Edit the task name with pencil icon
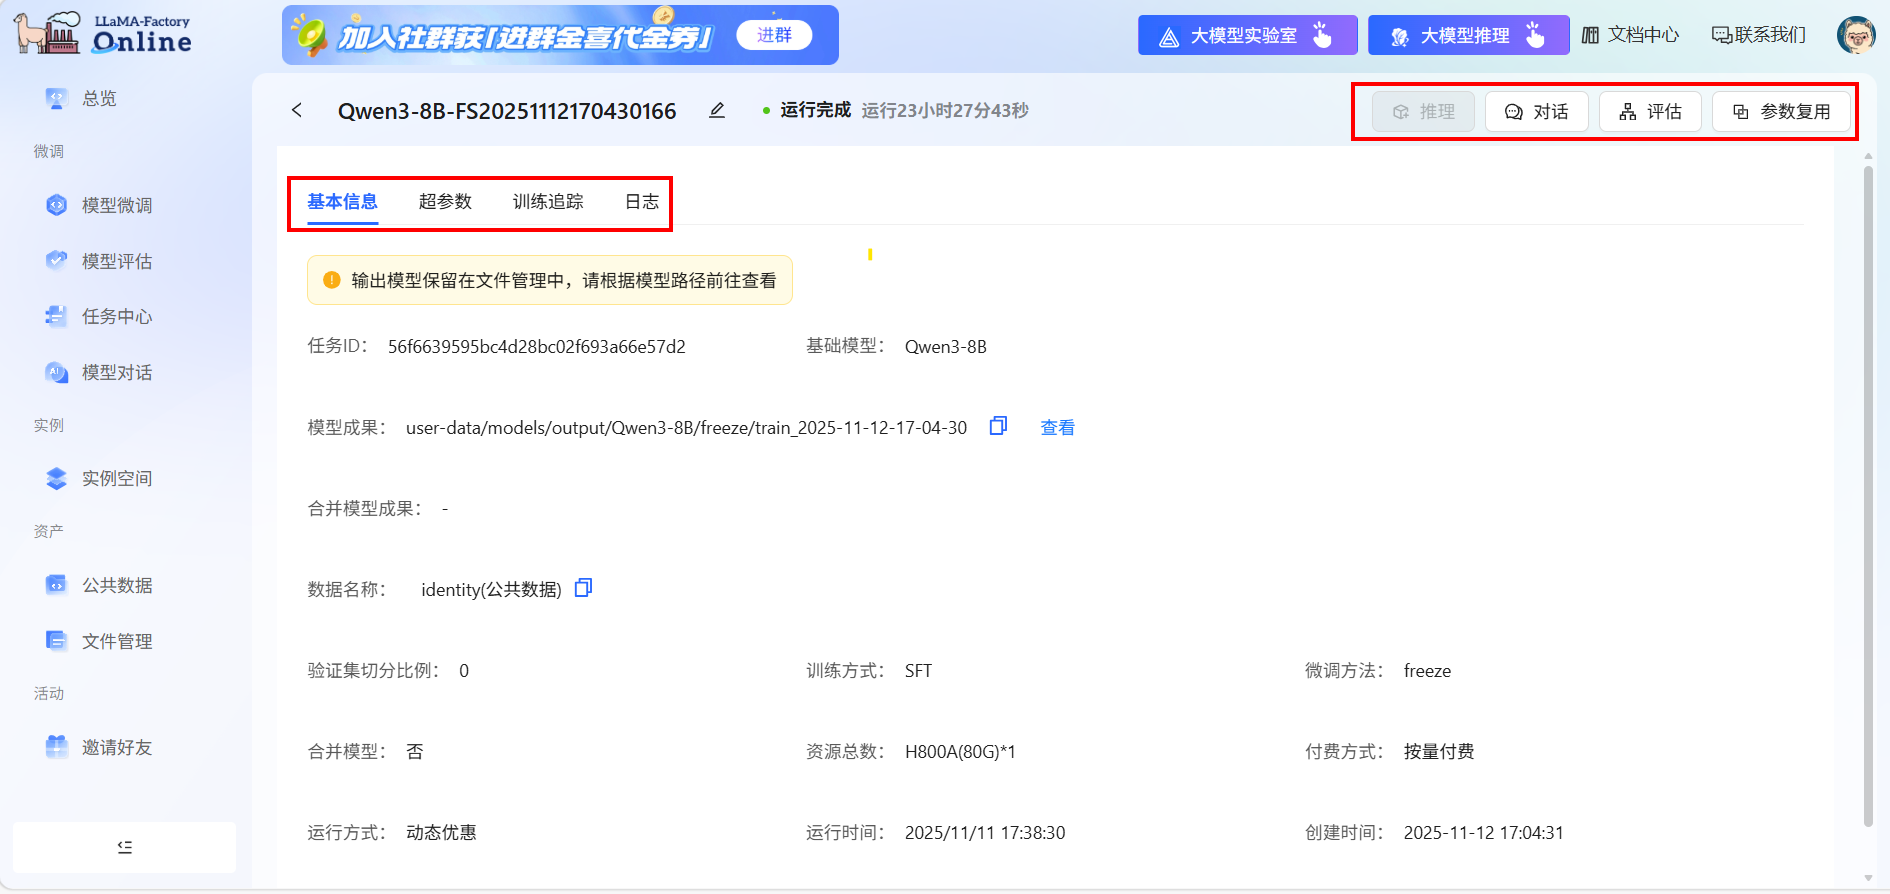This screenshot has width=1890, height=894. 717,110
